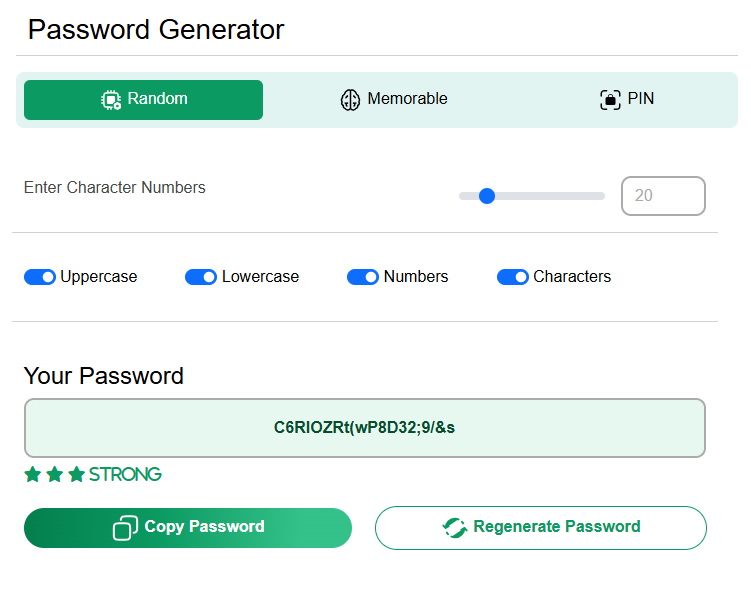
Task: Select the PIN tab
Action: coord(626,100)
